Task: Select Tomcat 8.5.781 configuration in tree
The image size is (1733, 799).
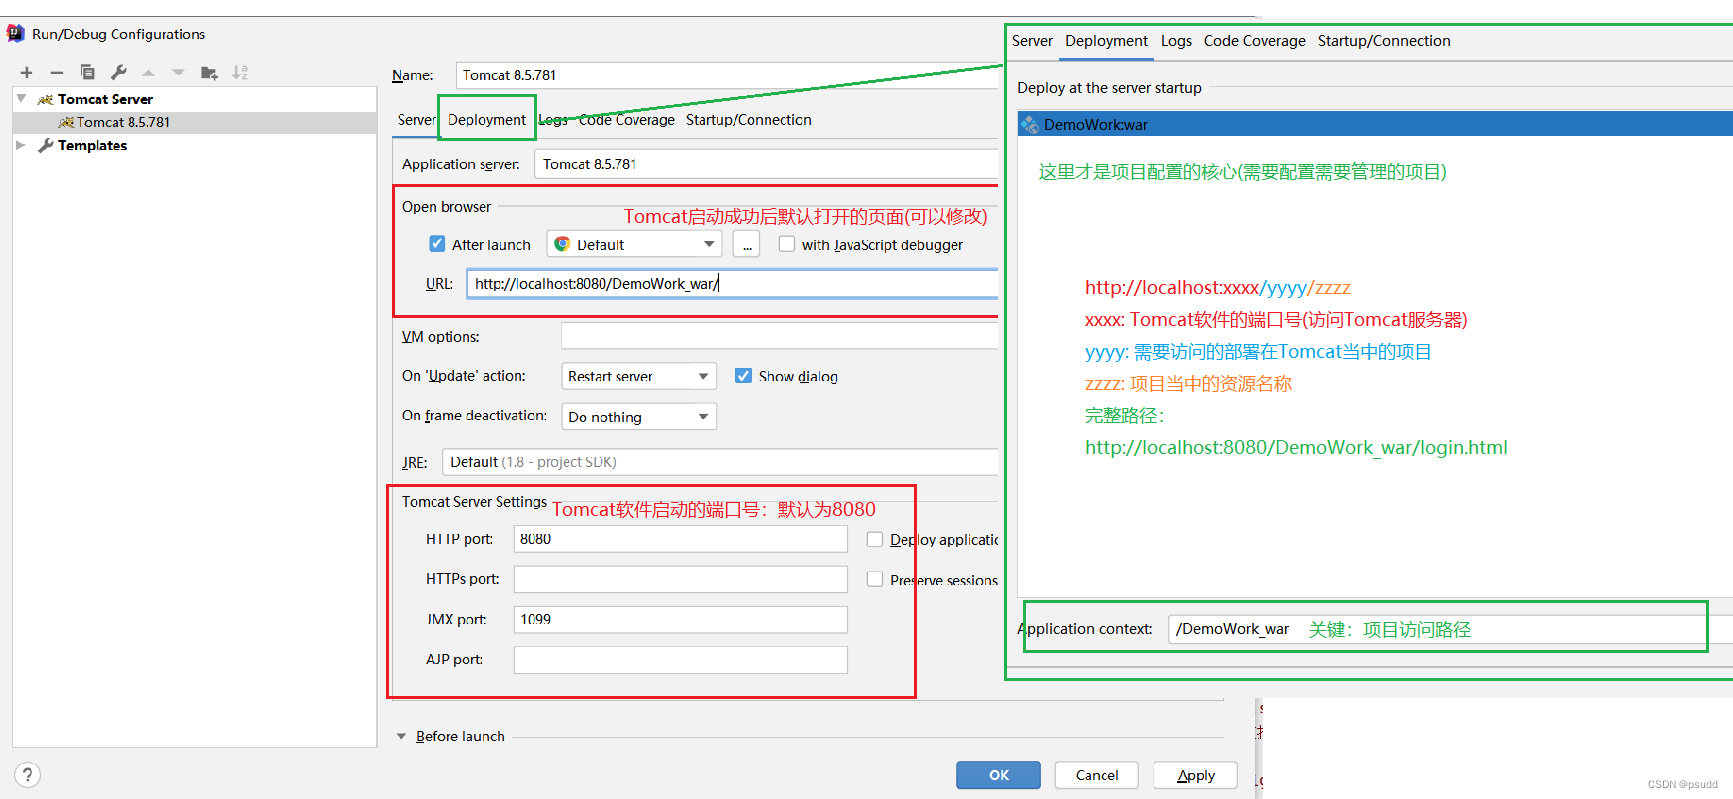Action: click(195, 122)
